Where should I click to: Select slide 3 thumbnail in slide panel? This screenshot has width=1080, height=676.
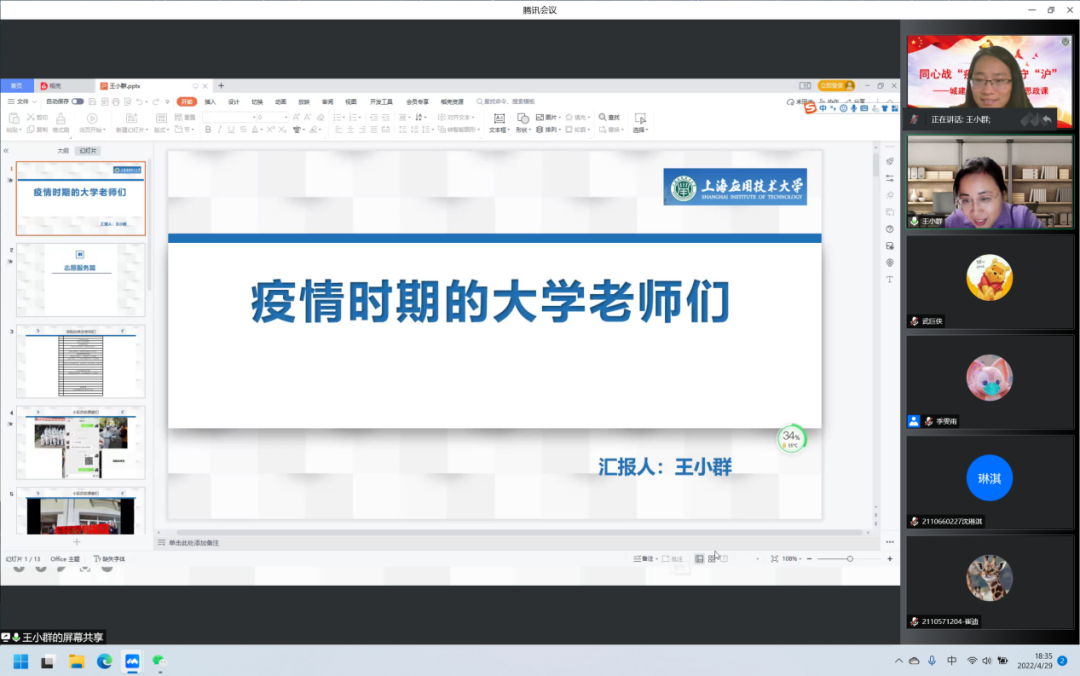click(80, 360)
